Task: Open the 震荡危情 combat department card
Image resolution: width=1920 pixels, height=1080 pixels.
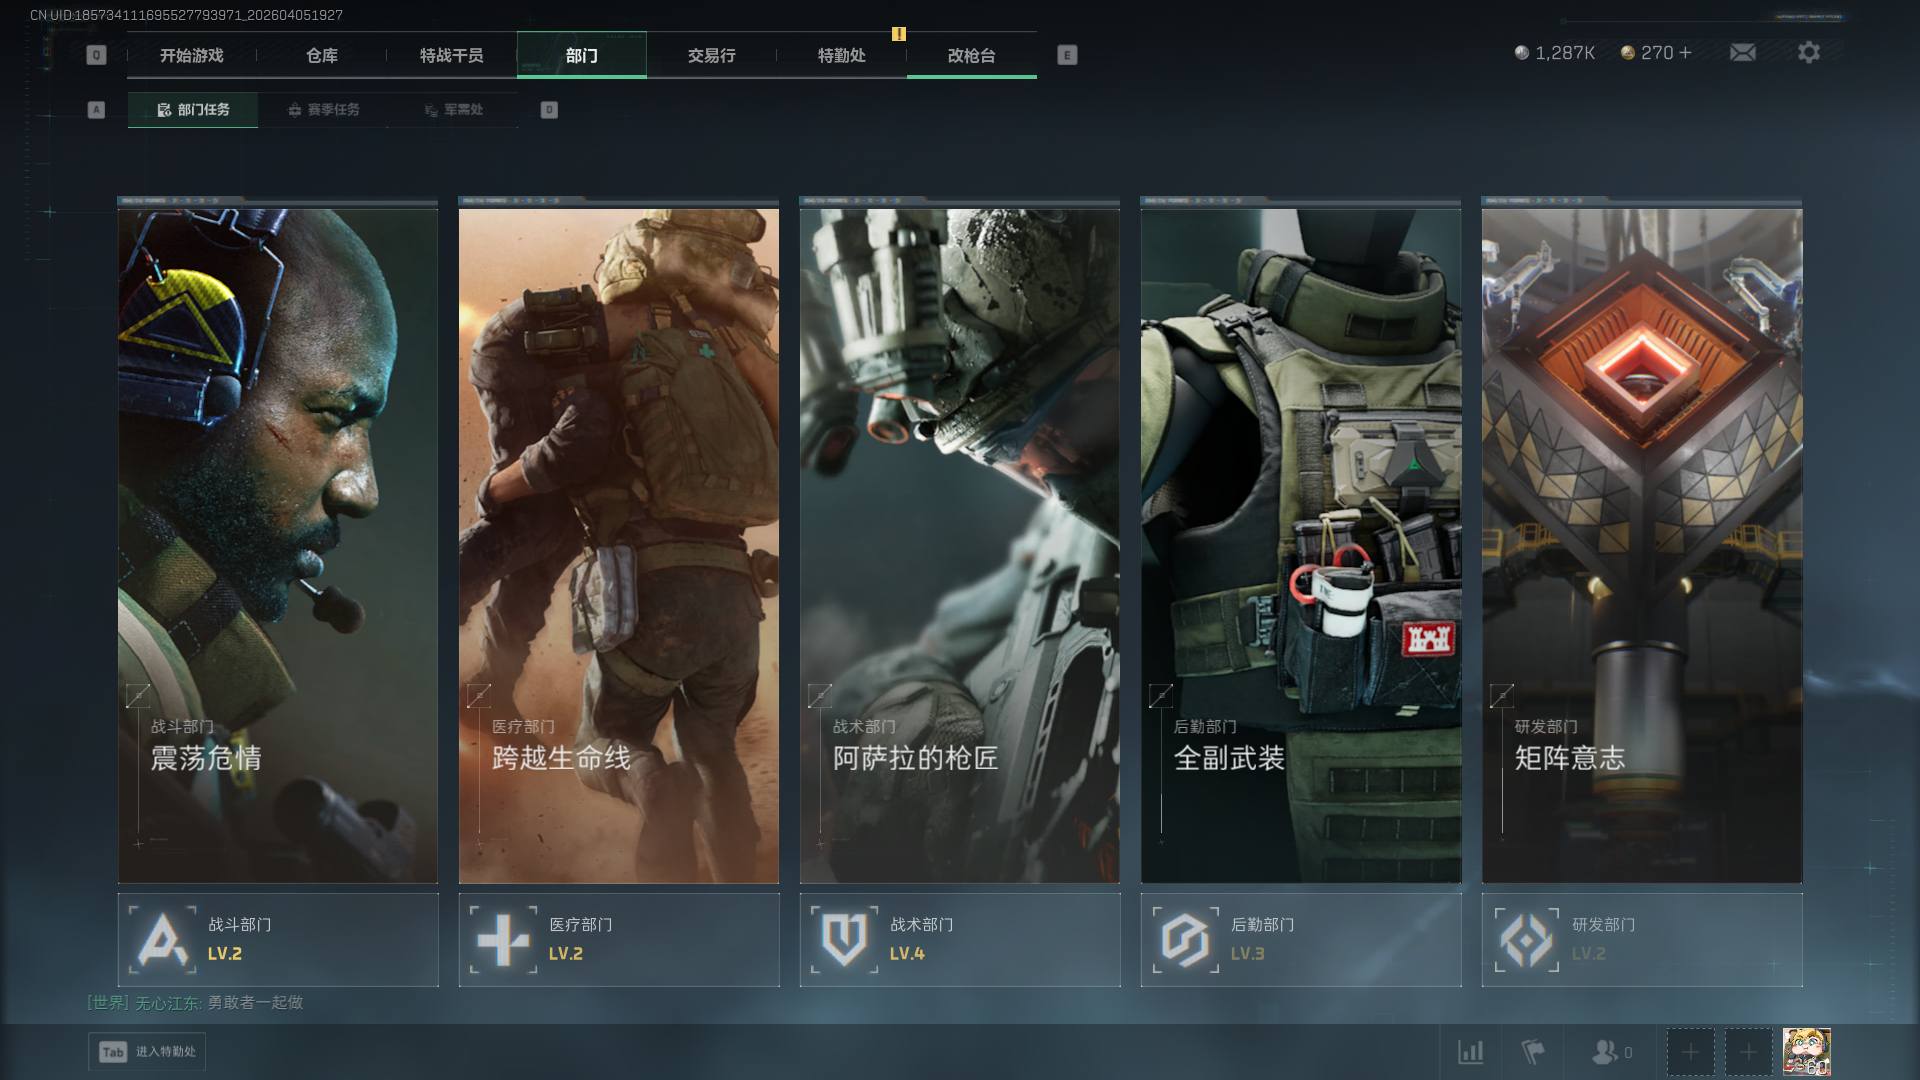Action: (x=278, y=545)
